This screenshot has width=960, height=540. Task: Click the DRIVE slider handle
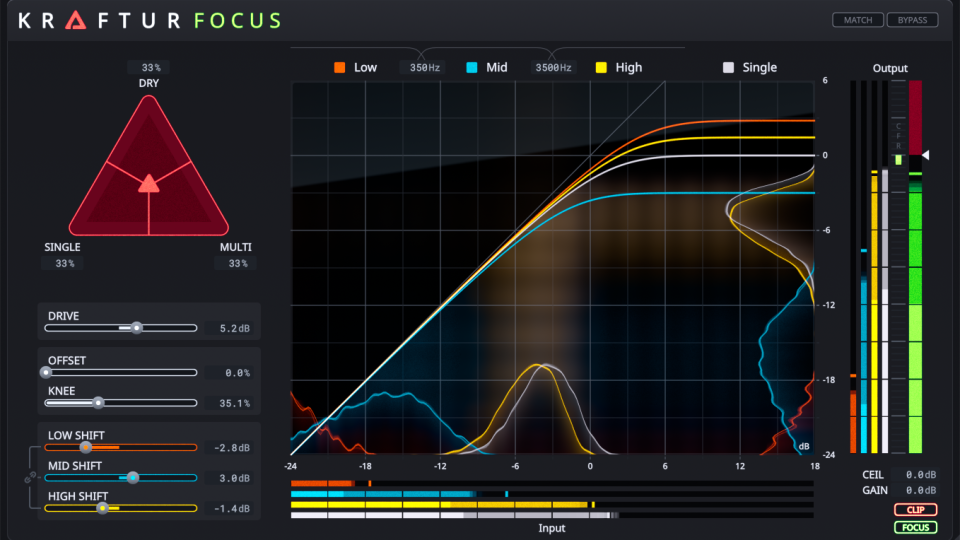137,328
